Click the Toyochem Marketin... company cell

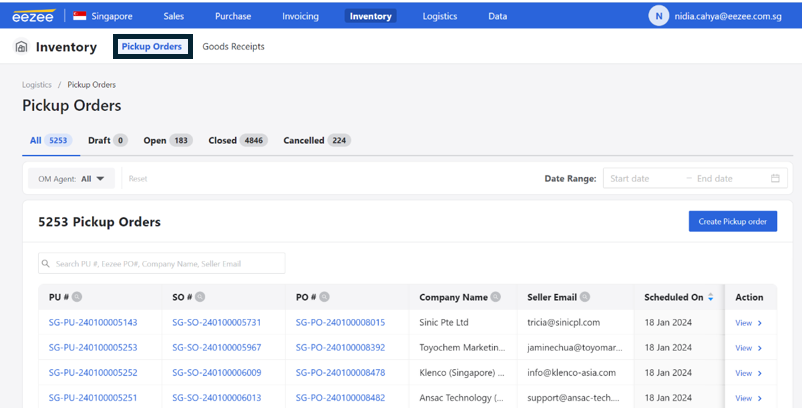point(462,347)
